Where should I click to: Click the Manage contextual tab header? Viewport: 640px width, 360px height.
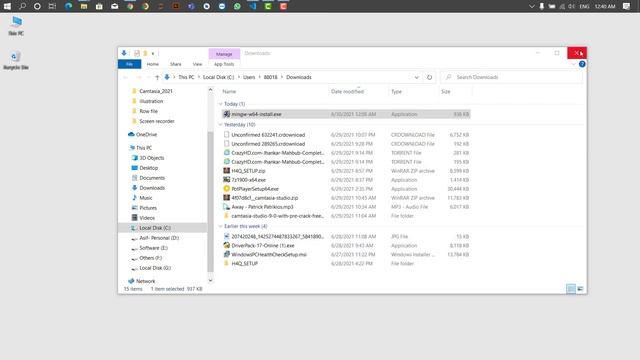[224, 53]
